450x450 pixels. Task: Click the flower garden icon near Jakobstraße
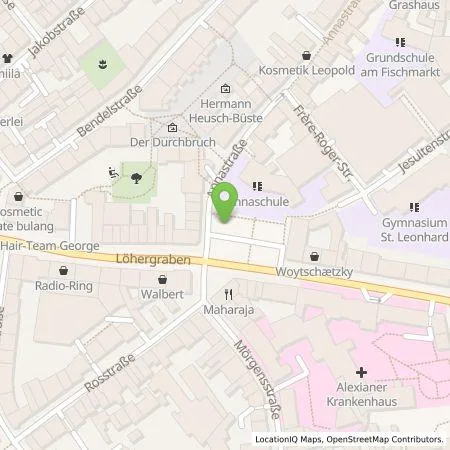coord(103,64)
